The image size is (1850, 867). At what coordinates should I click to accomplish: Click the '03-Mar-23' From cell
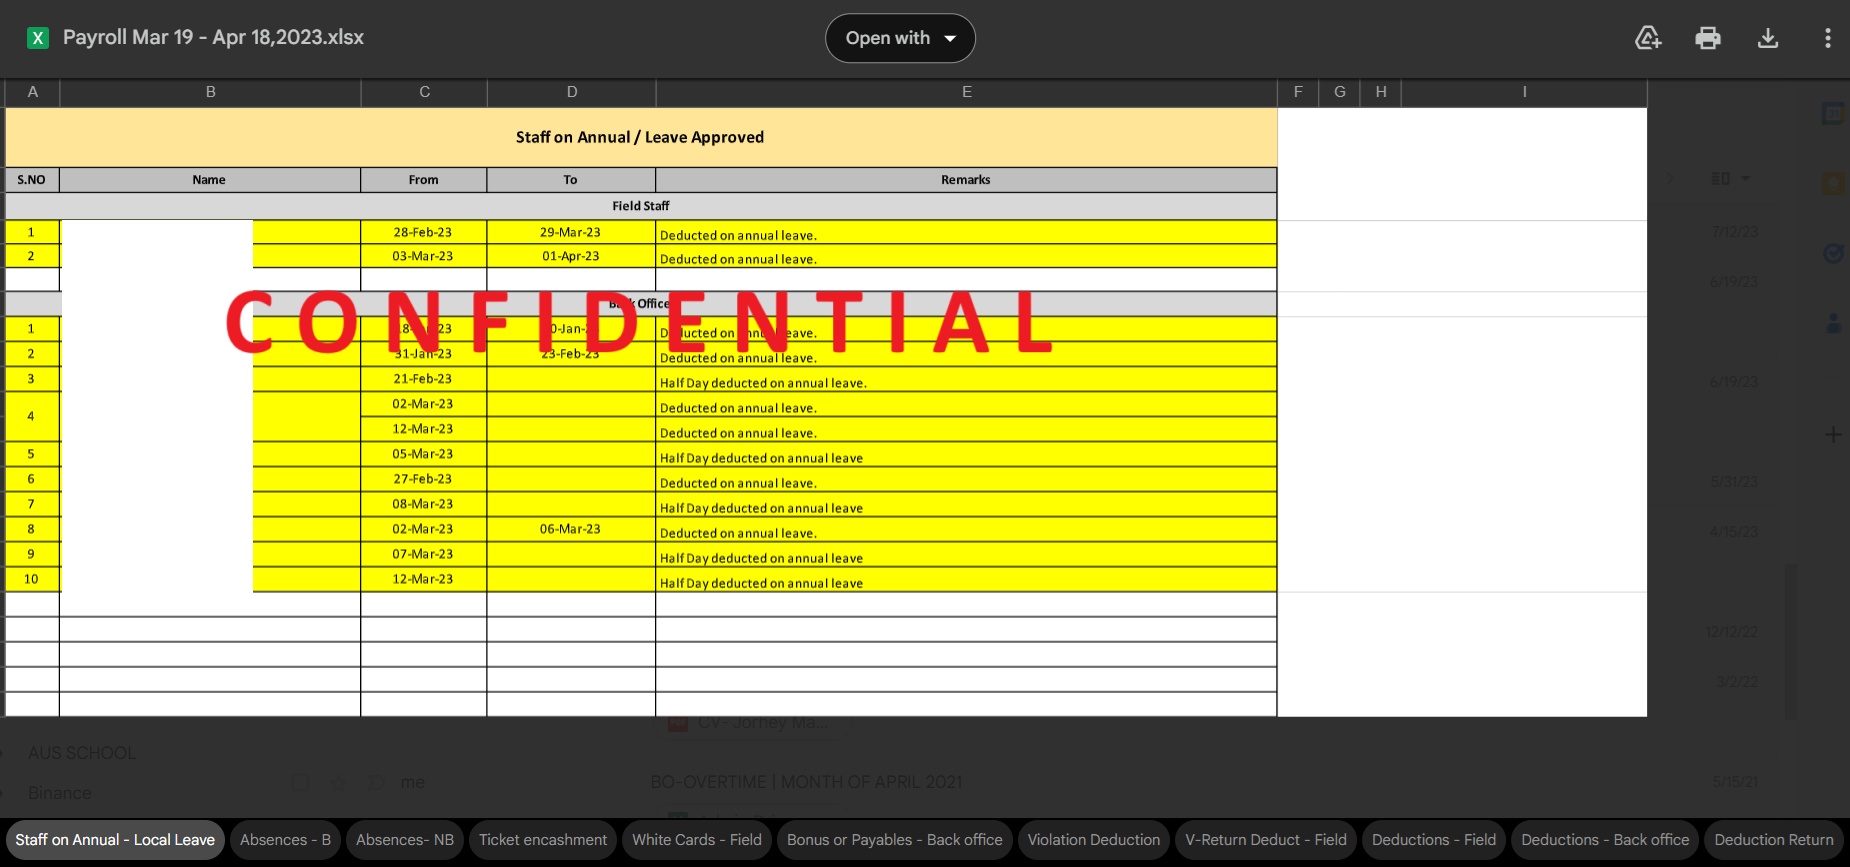click(x=423, y=256)
